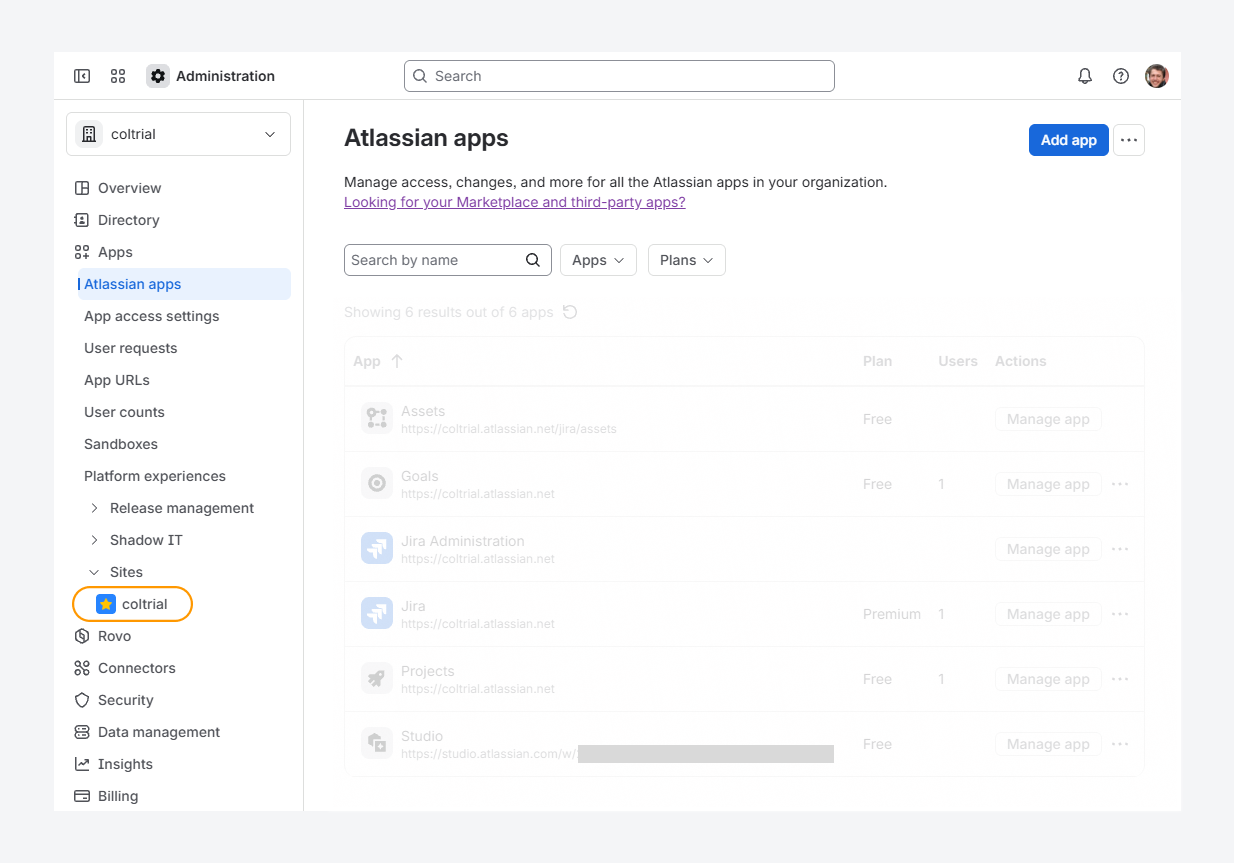Collapse the Sites section
The width and height of the screenshot is (1234, 863).
pyautogui.click(x=95, y=572)
